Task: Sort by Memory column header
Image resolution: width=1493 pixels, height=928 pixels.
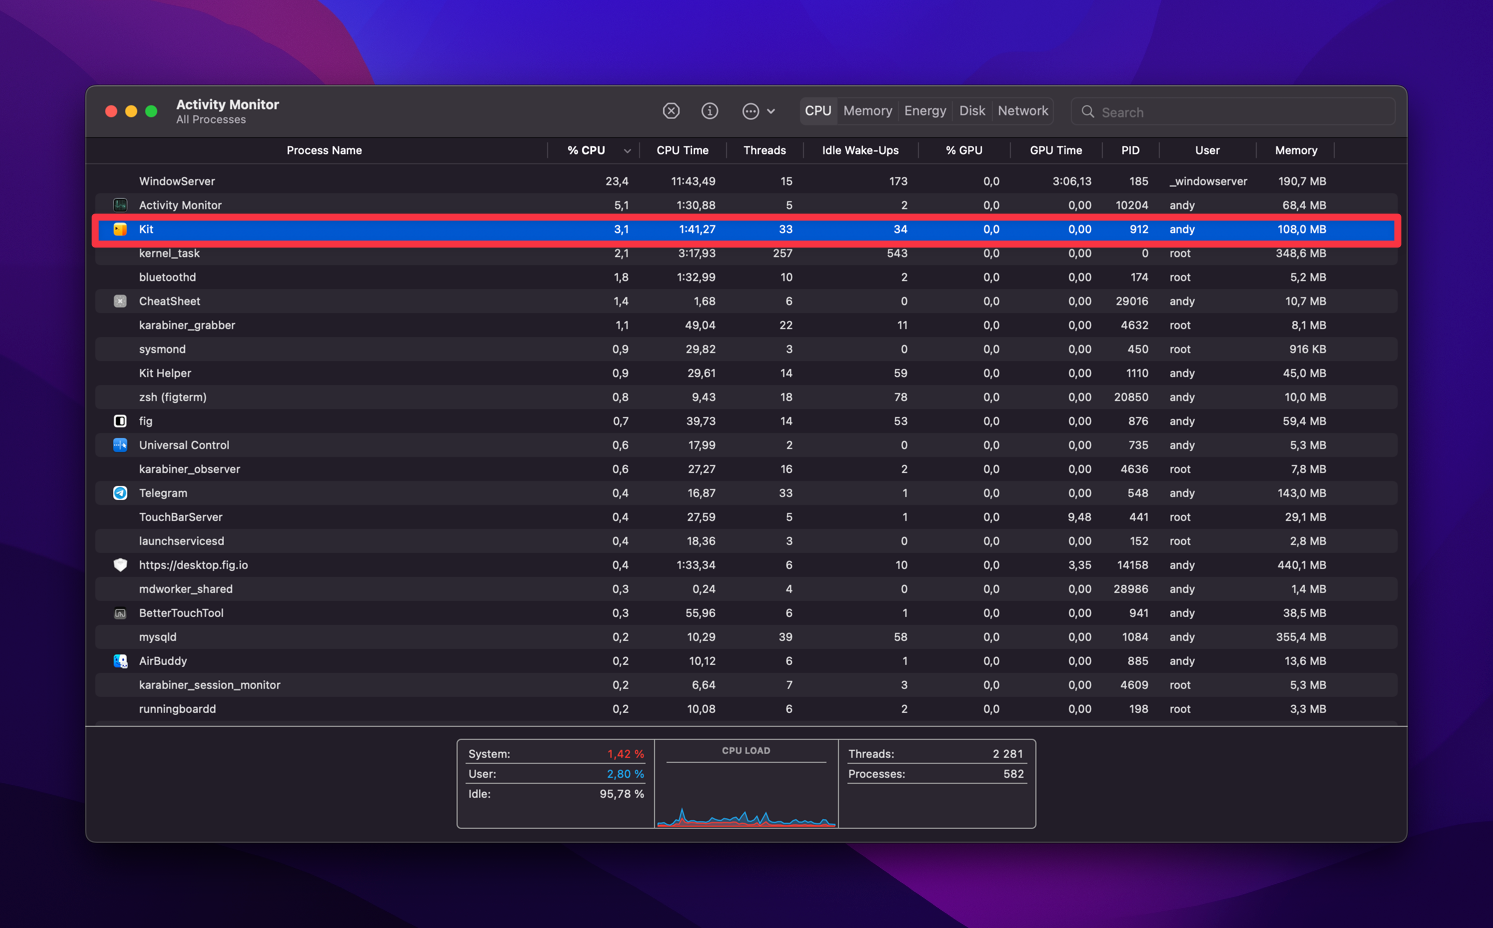Action: (x=1296, y=150)
